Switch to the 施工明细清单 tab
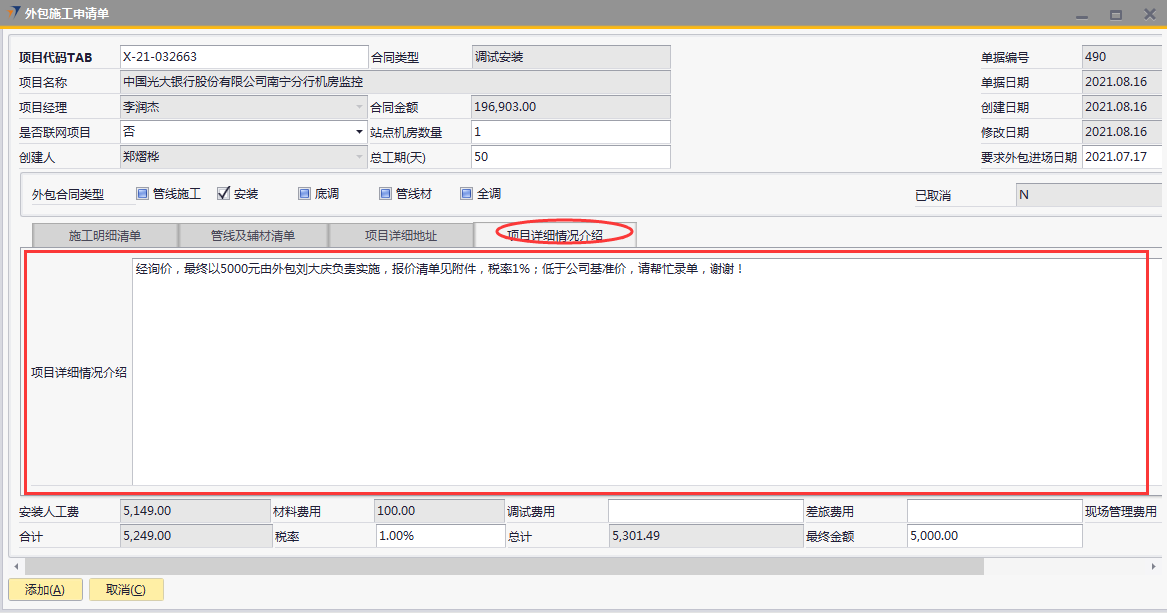Screen dimensions: 1167x614 click(x=105, y=236)
